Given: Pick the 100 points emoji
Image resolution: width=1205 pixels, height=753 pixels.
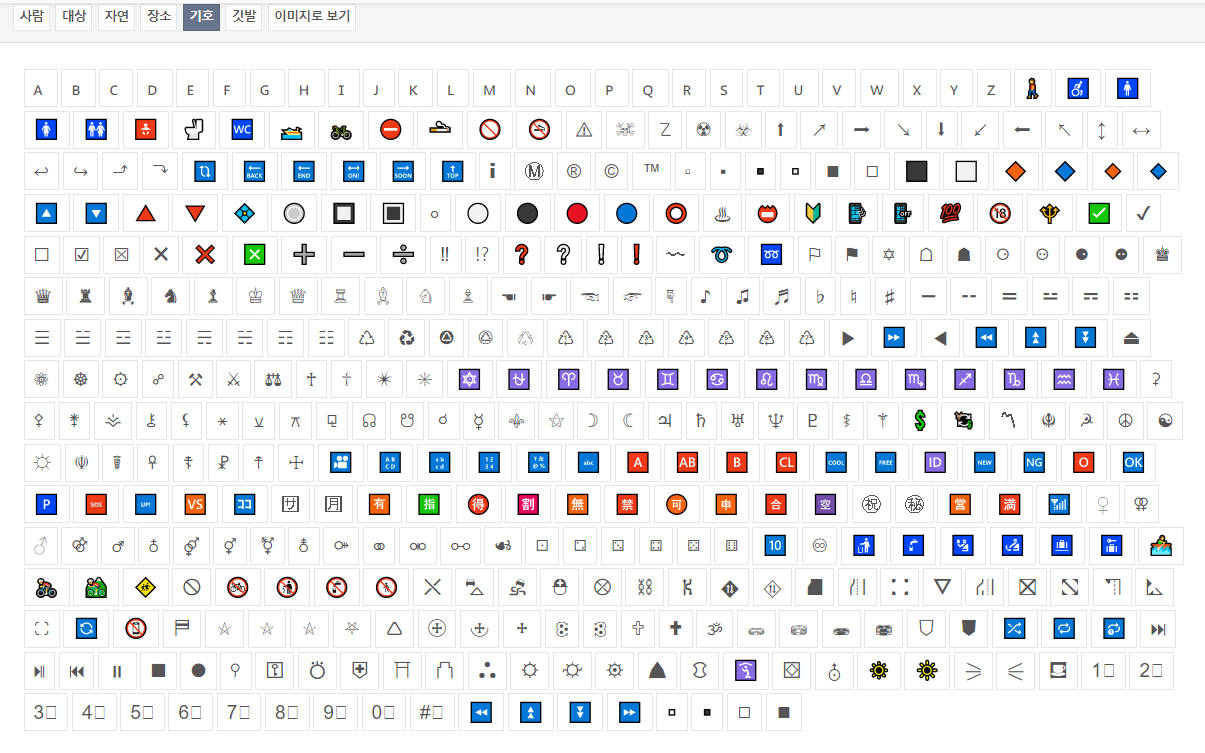Looking at the screenshot, I should (950, 213).
